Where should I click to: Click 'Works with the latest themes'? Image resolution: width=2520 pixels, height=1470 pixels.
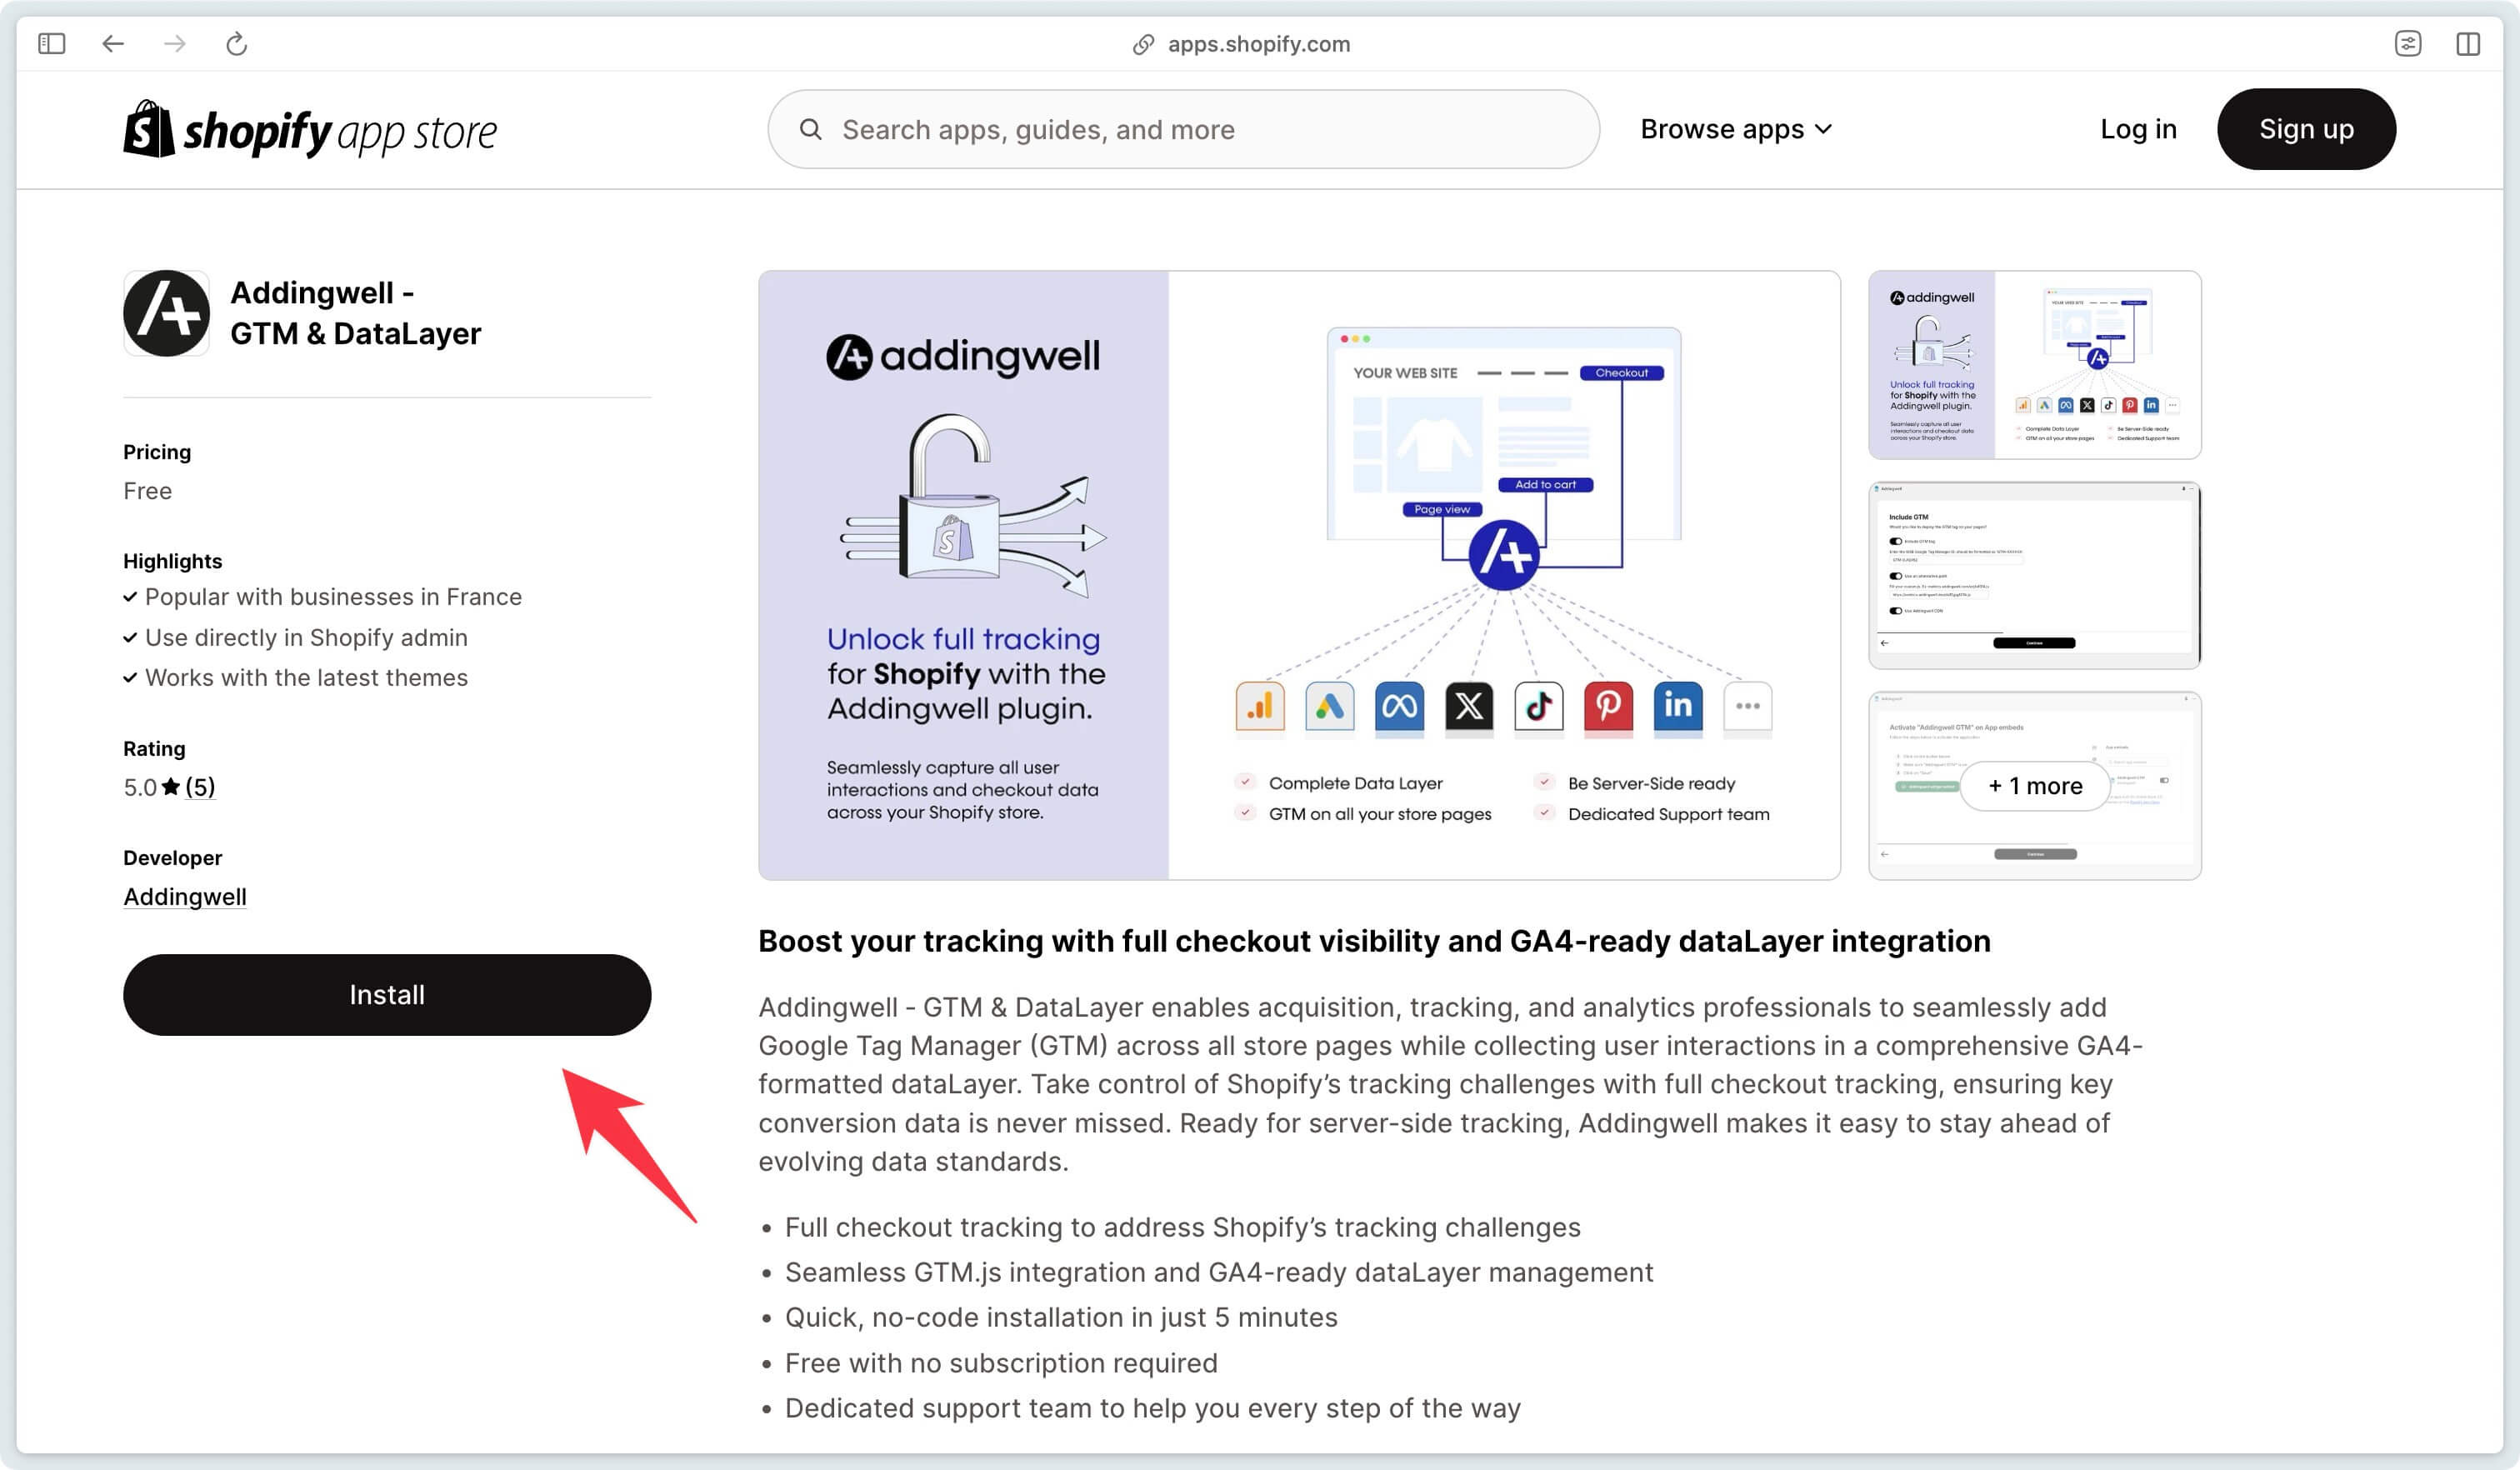(x=306, y=678)
